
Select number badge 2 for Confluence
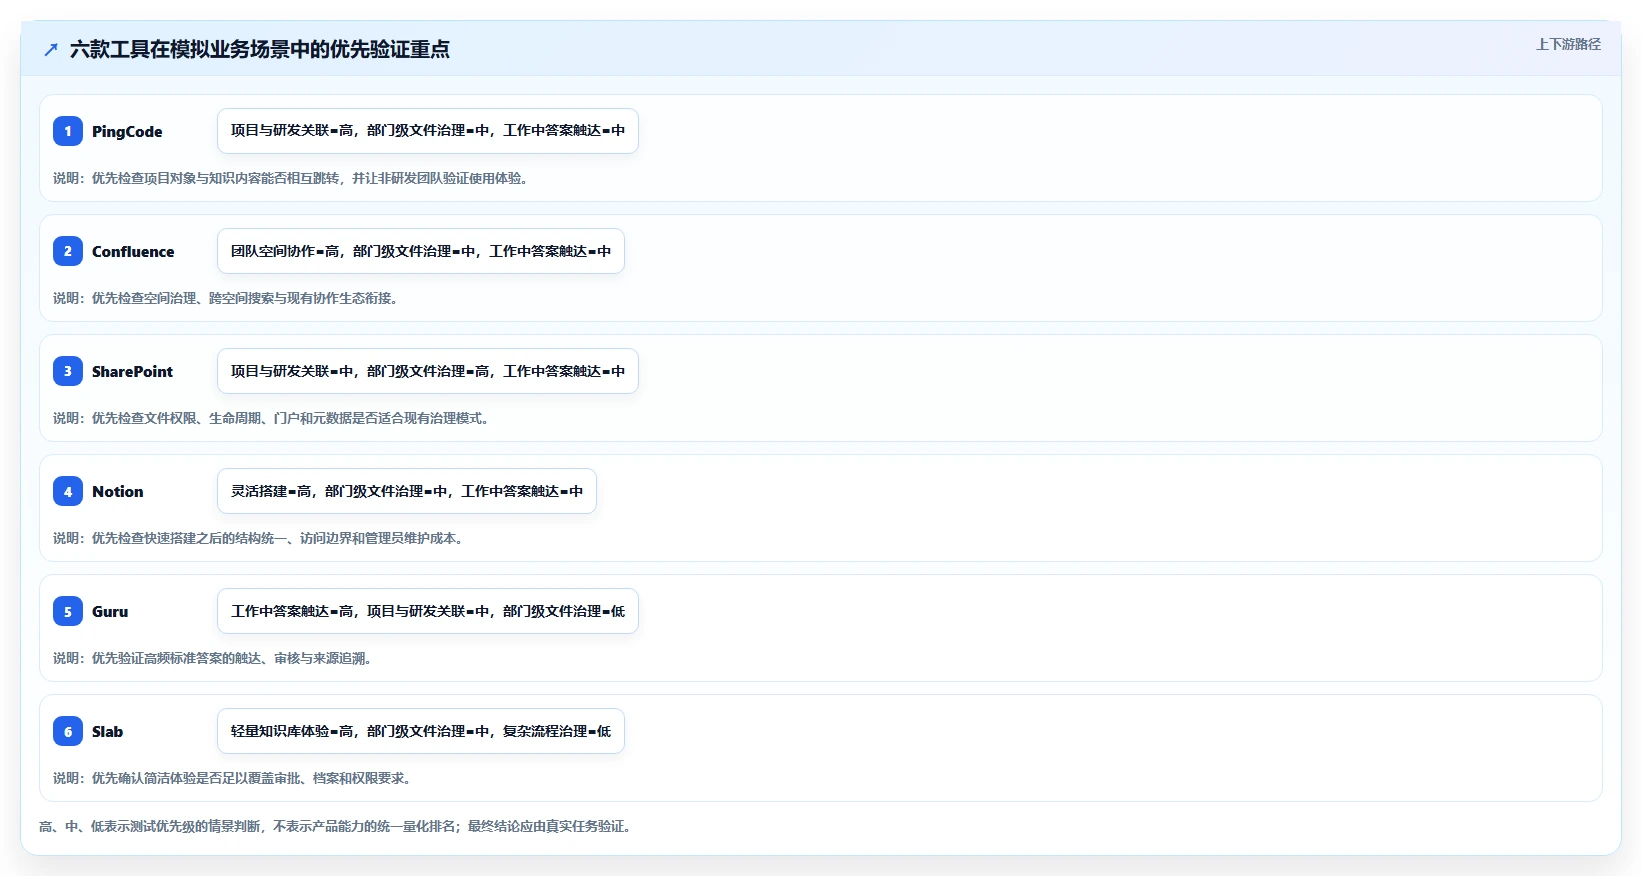click(68, 251)
